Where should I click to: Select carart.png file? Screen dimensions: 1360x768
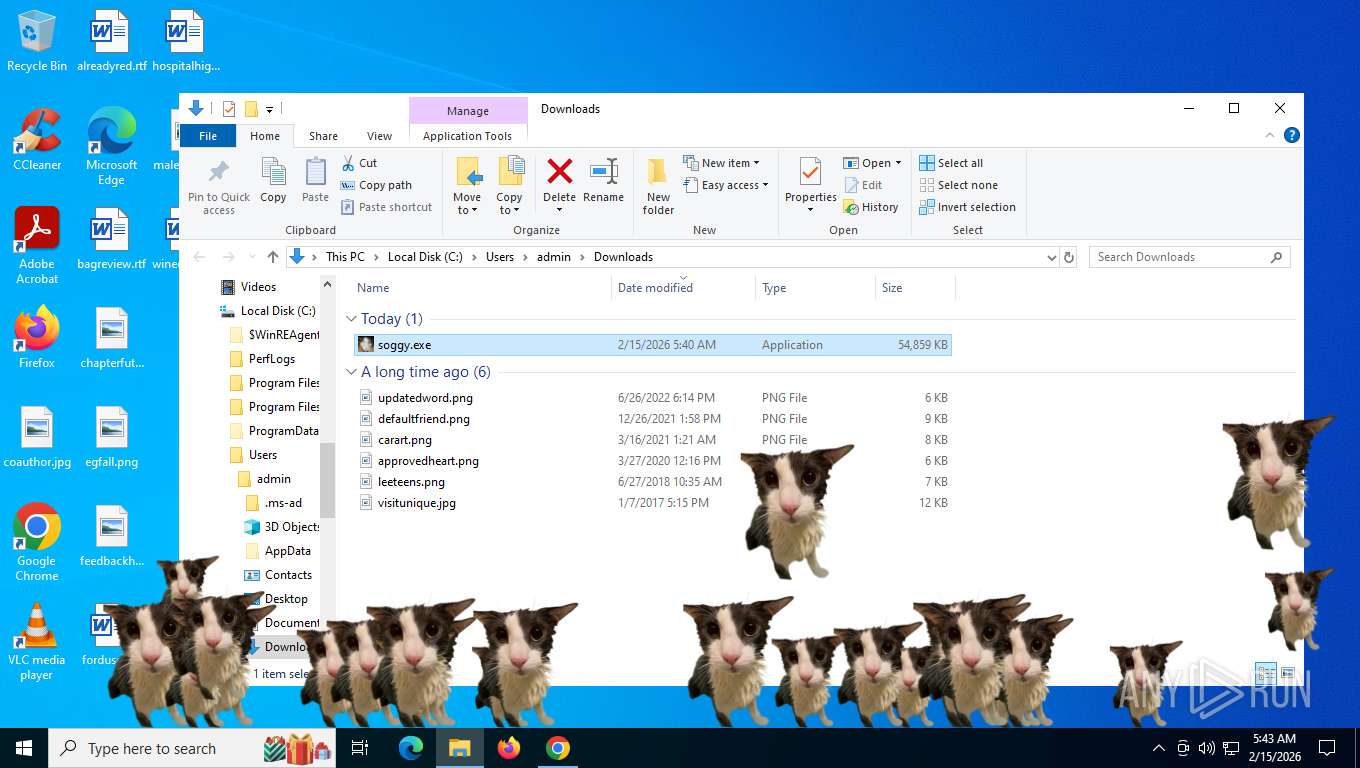coord(653,440)
